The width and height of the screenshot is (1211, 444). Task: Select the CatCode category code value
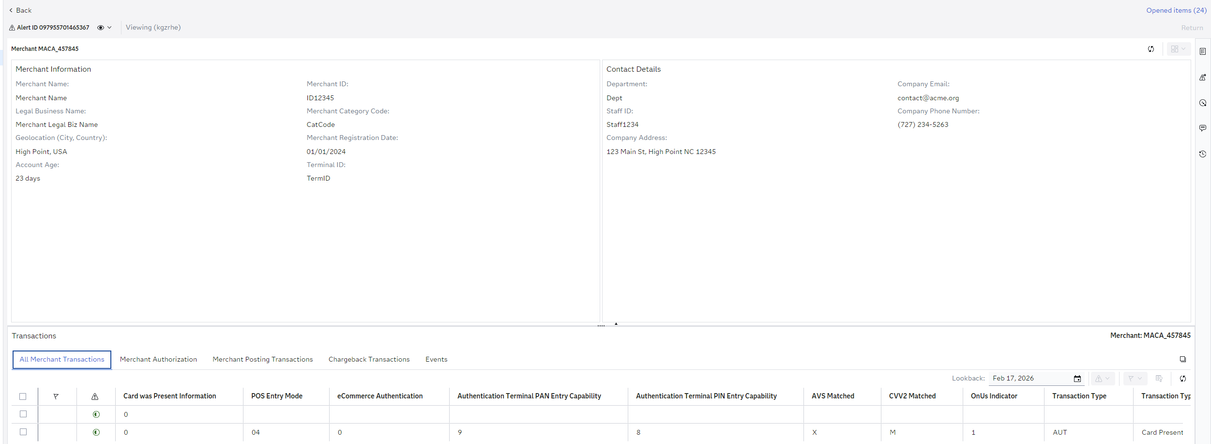click(x=321, y=125)
